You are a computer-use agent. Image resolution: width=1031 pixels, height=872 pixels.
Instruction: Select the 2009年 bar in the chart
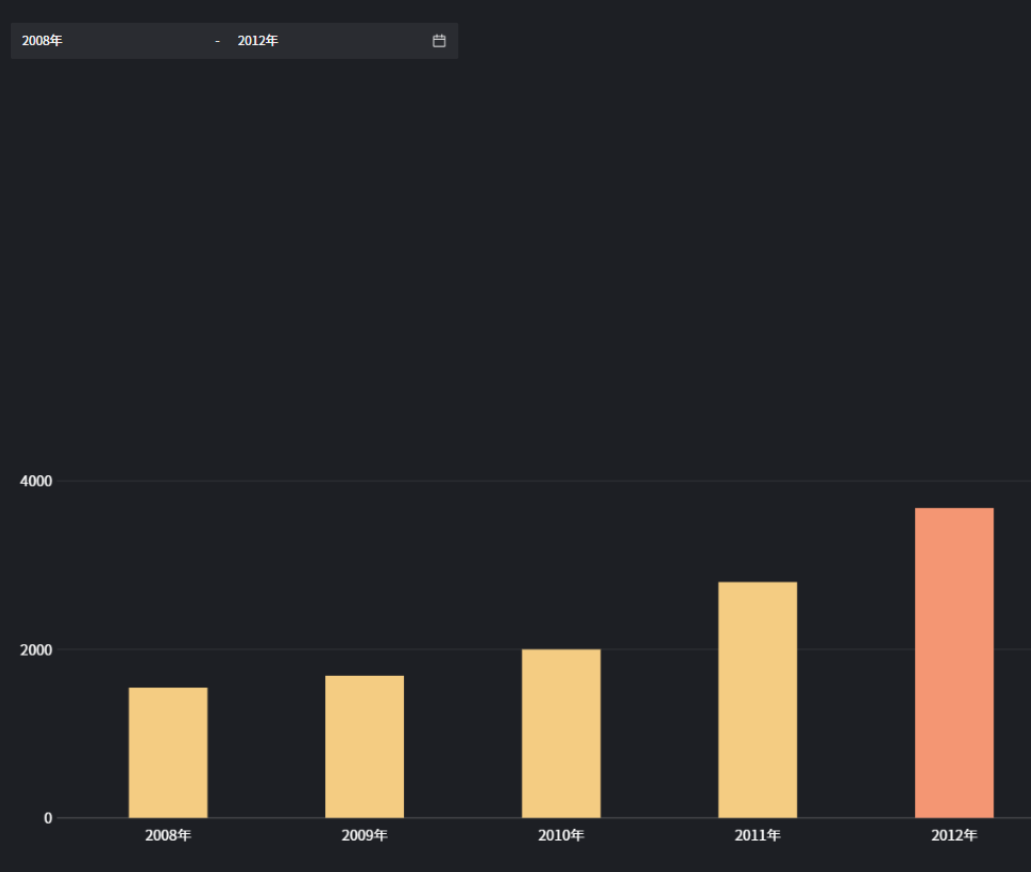(364, 746)
